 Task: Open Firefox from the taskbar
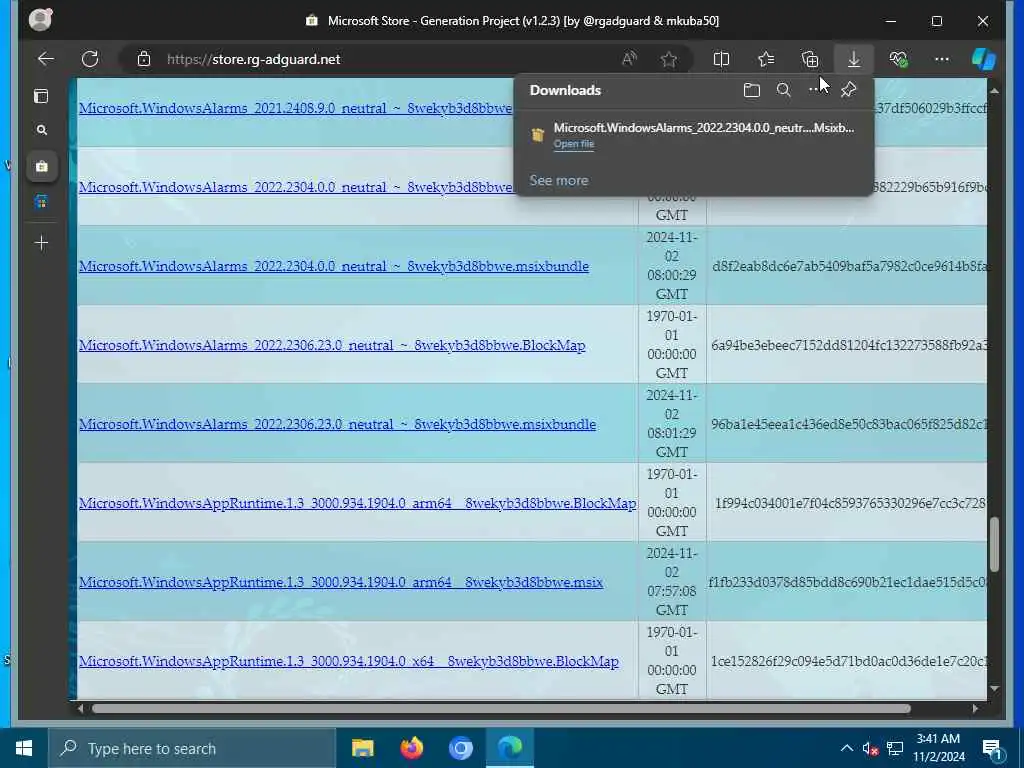pyautogui.click(x=411, y=748)
